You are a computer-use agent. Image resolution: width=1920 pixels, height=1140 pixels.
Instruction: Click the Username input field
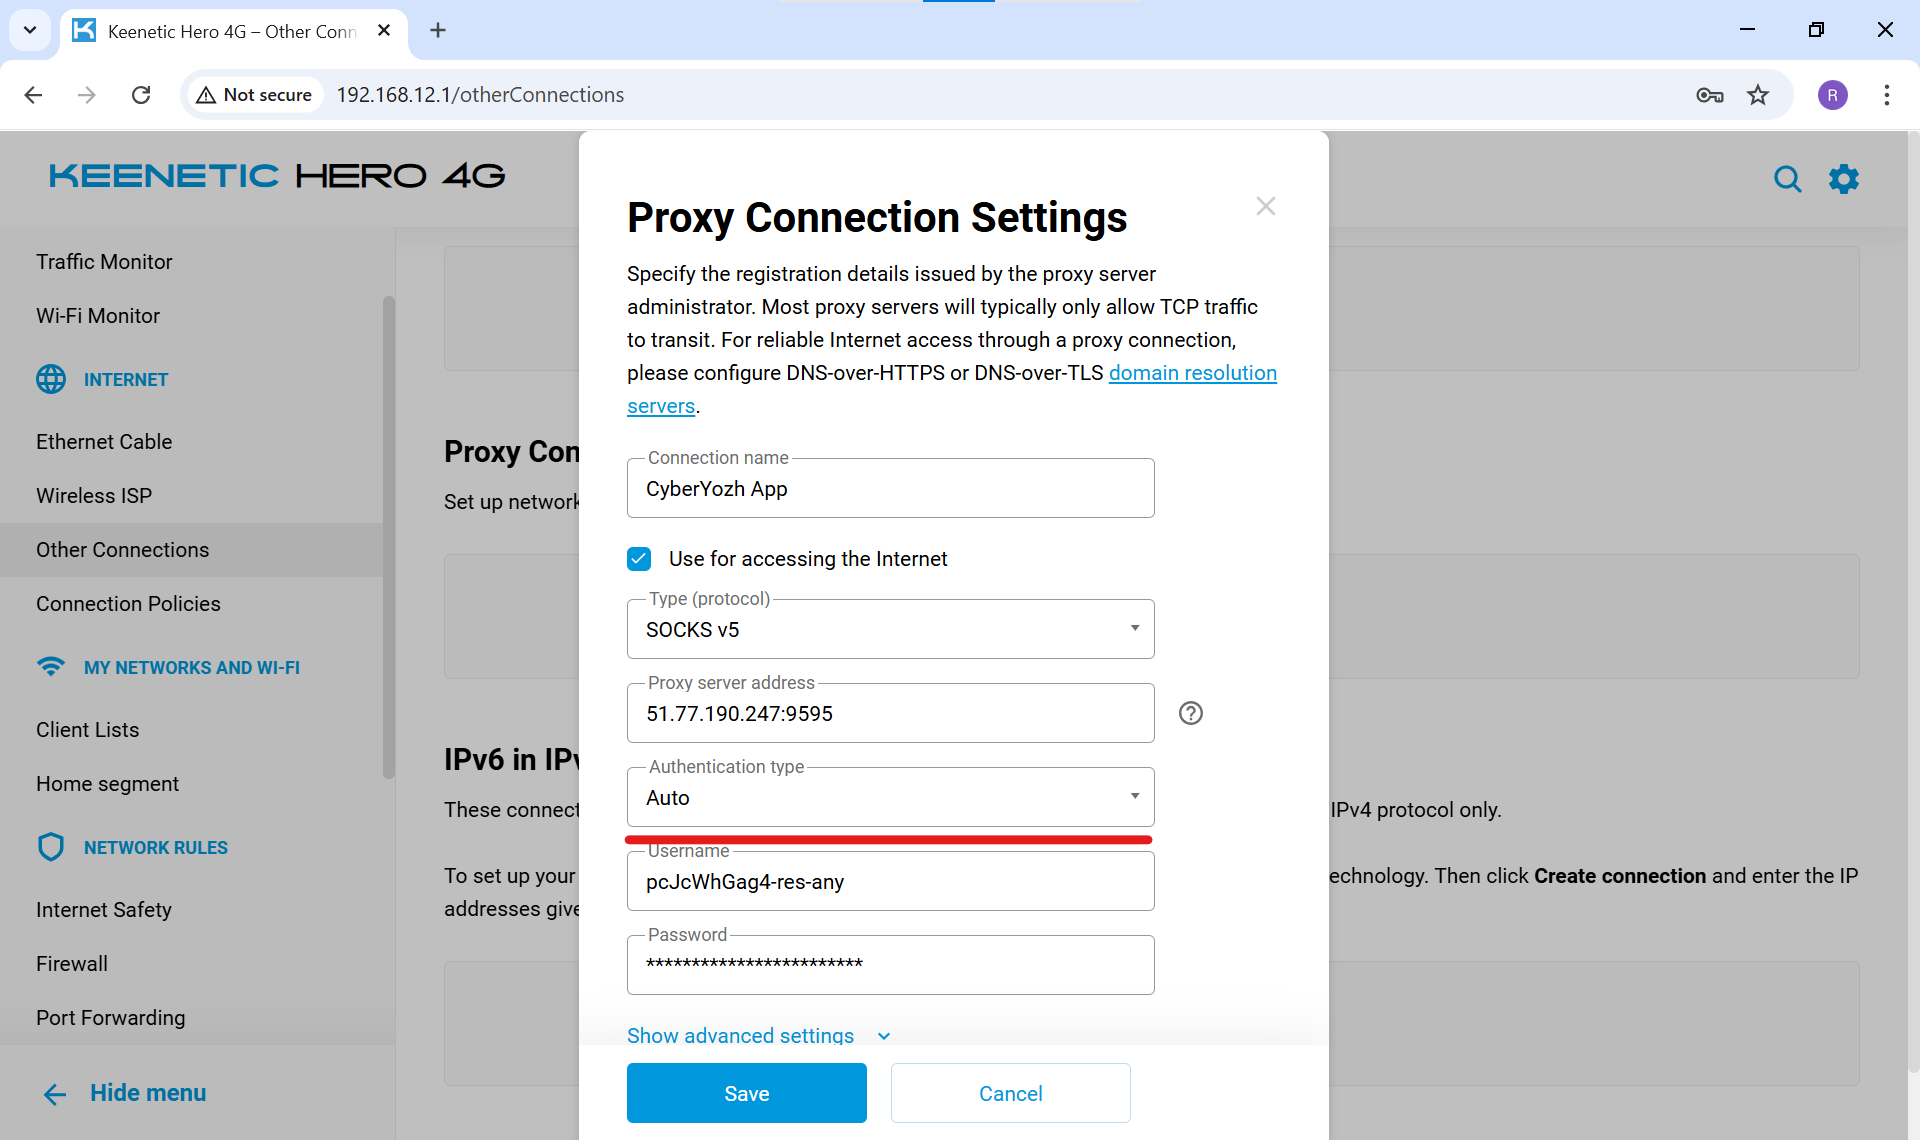pos(890,882)
